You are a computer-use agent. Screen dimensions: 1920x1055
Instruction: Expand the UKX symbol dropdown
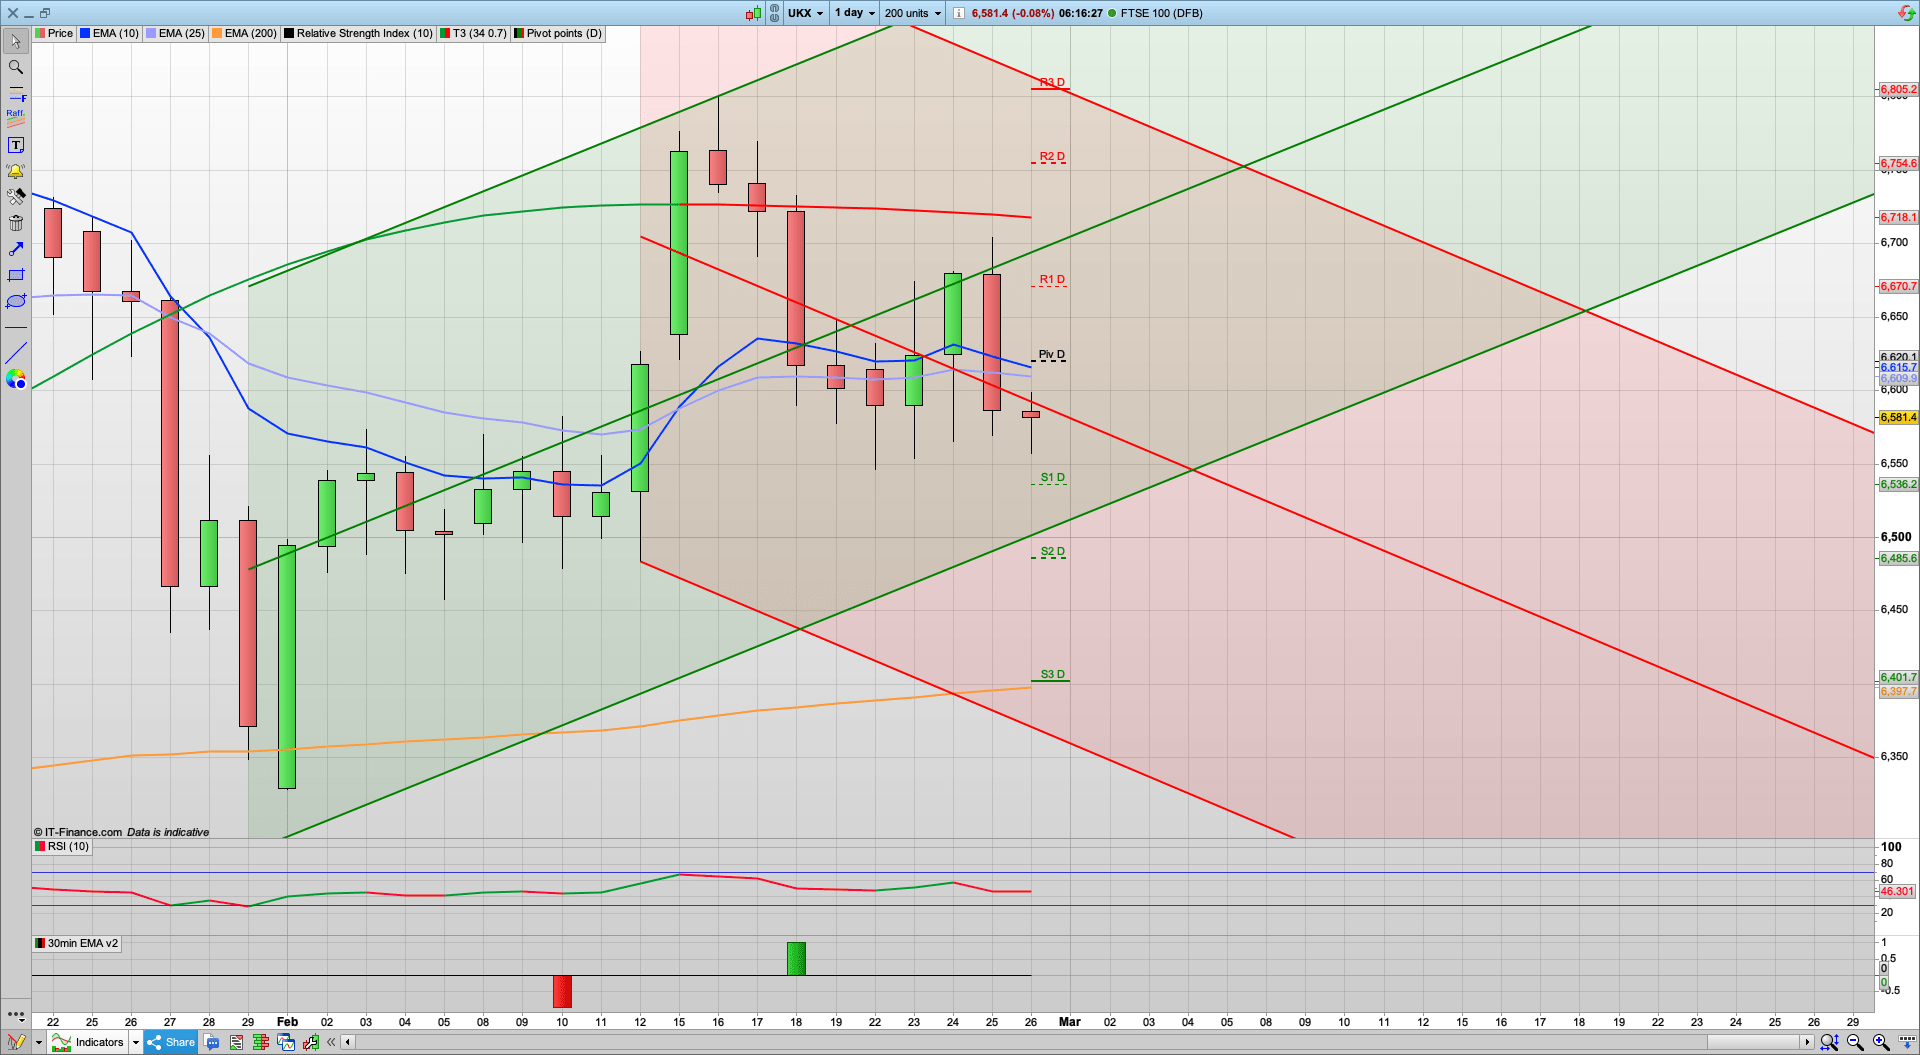805,13
